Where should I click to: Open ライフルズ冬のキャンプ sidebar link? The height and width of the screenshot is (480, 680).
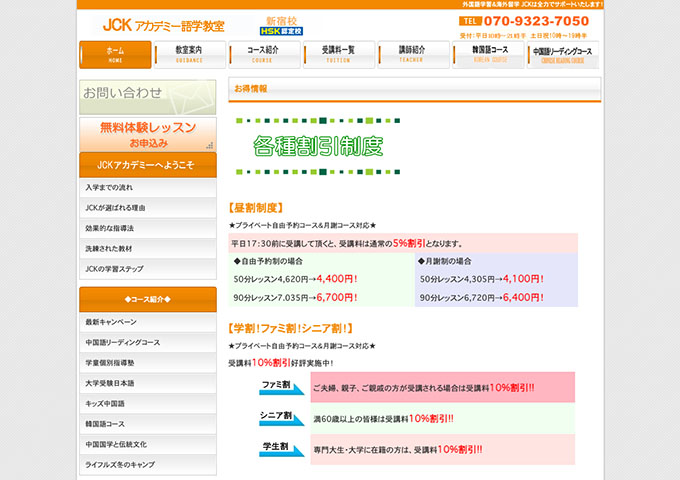pyautogui.click(x=148, y=465)
